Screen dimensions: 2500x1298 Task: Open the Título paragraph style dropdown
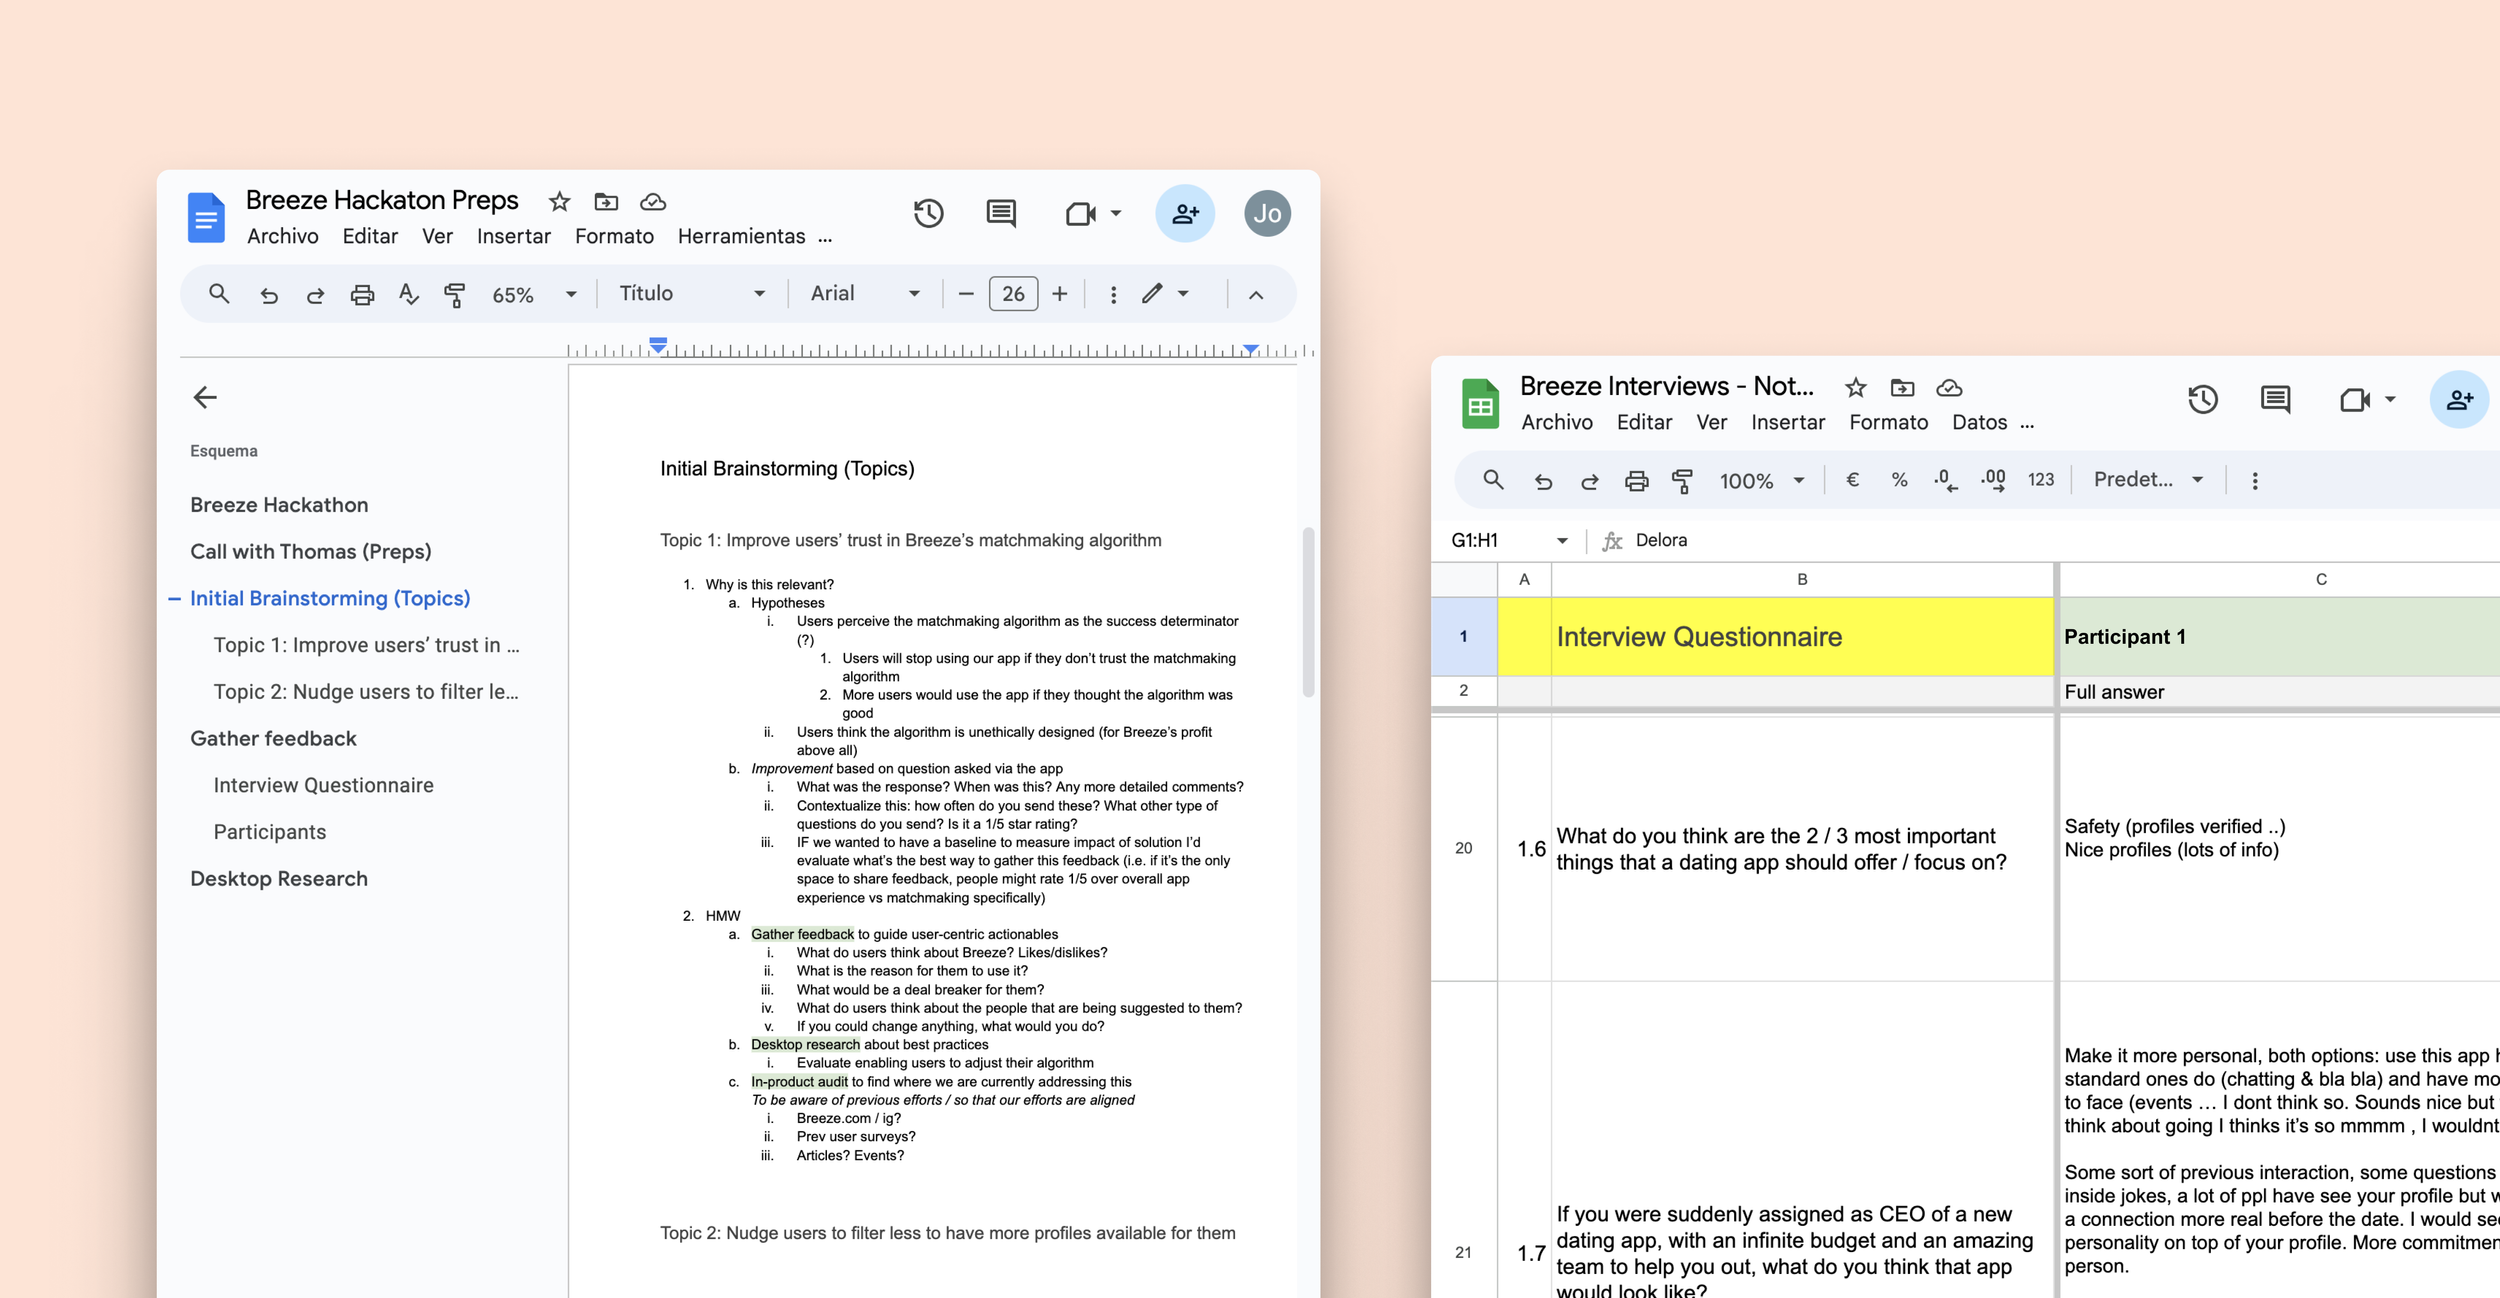click(x=692, y=294)
